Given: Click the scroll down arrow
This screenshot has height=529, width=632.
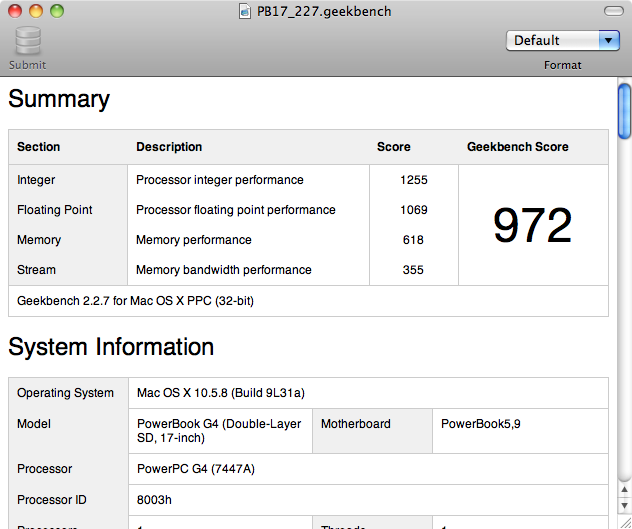Looking at the screenshot, I should 624,505.
